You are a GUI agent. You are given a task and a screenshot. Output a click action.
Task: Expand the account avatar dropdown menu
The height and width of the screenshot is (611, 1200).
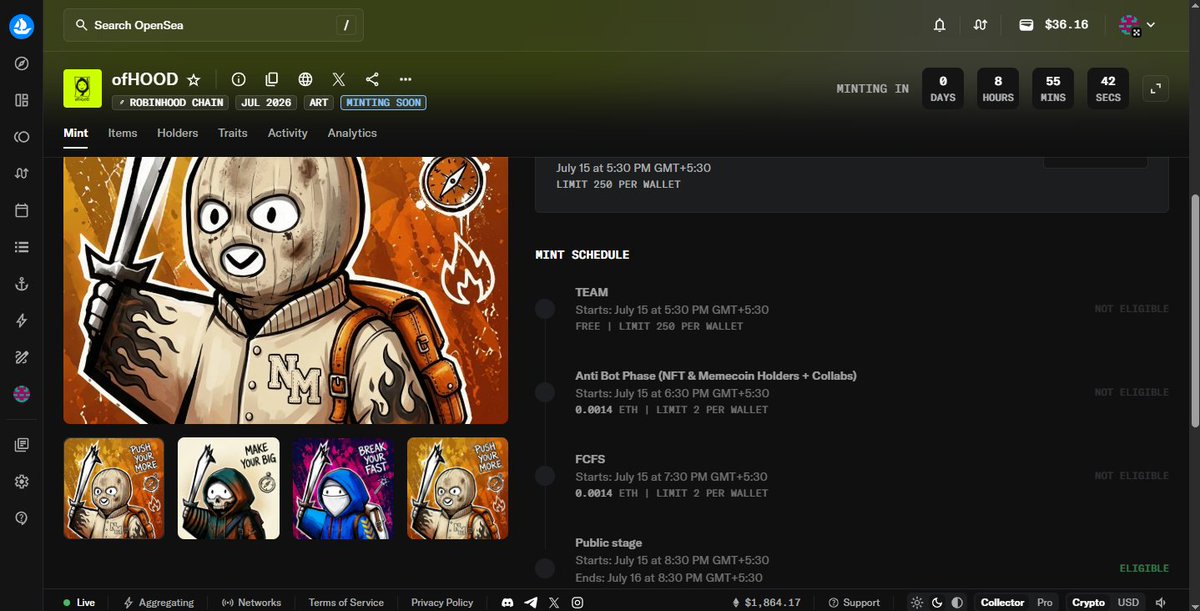[1137, 25]
